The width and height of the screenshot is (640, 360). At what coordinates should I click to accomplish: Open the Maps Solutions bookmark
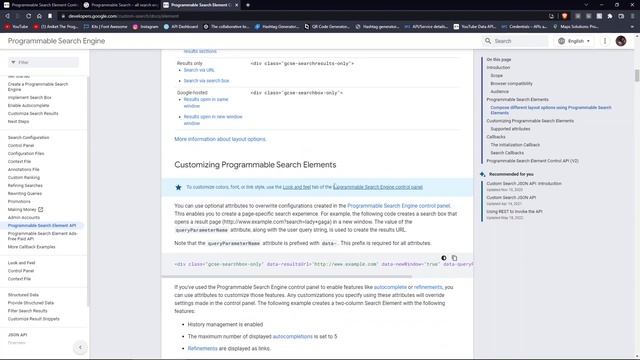(576, 27)
